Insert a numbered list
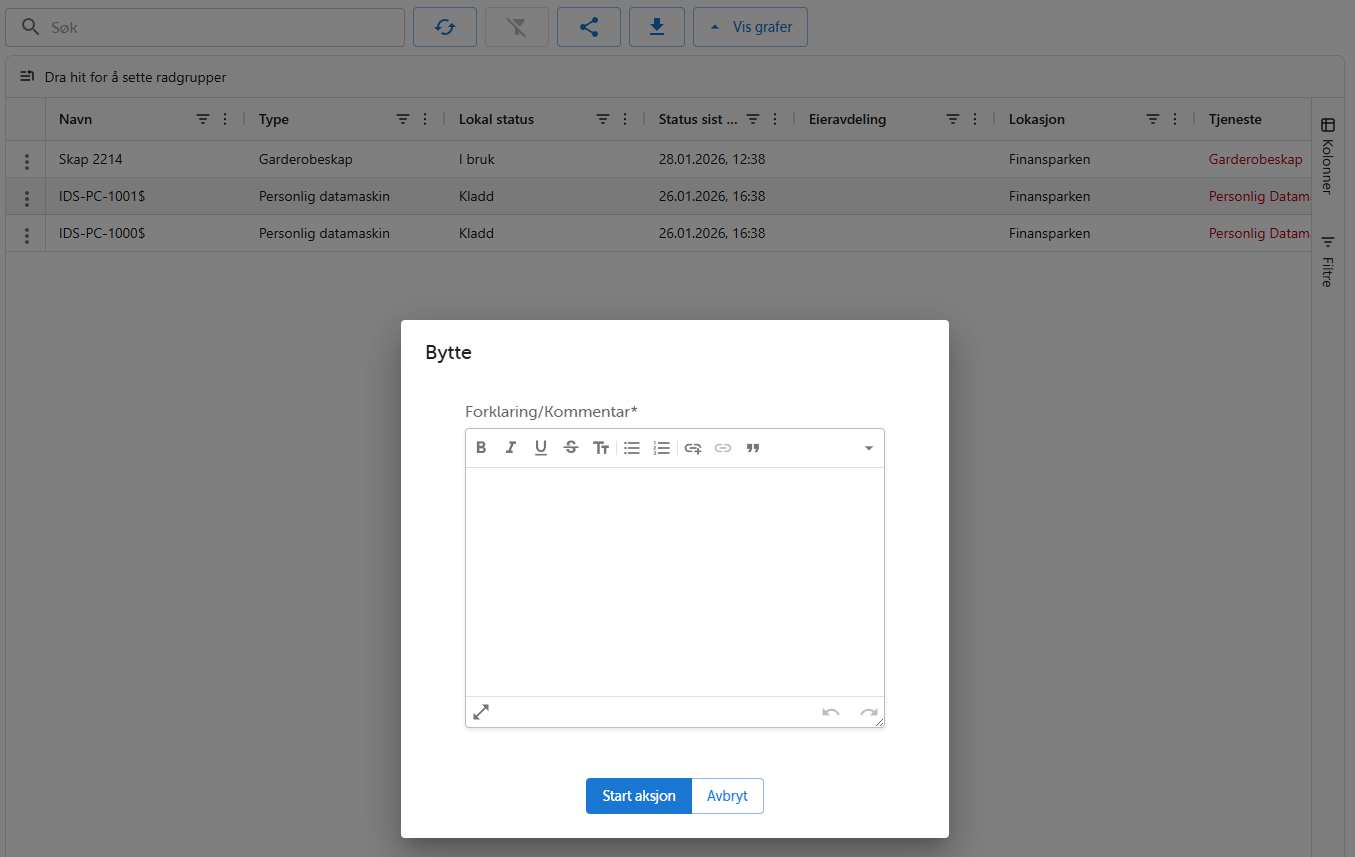The image size is (1355, 857). click(661, 448)
